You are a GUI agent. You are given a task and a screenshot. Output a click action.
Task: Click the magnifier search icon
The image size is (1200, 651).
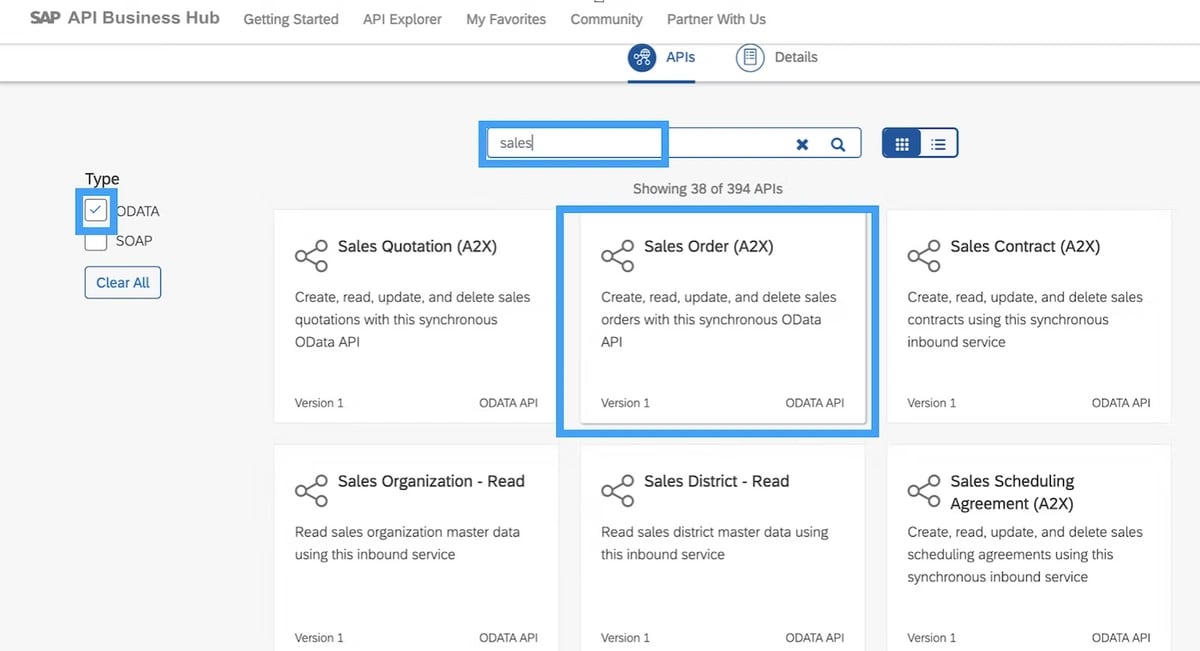[x=838, y=144]
